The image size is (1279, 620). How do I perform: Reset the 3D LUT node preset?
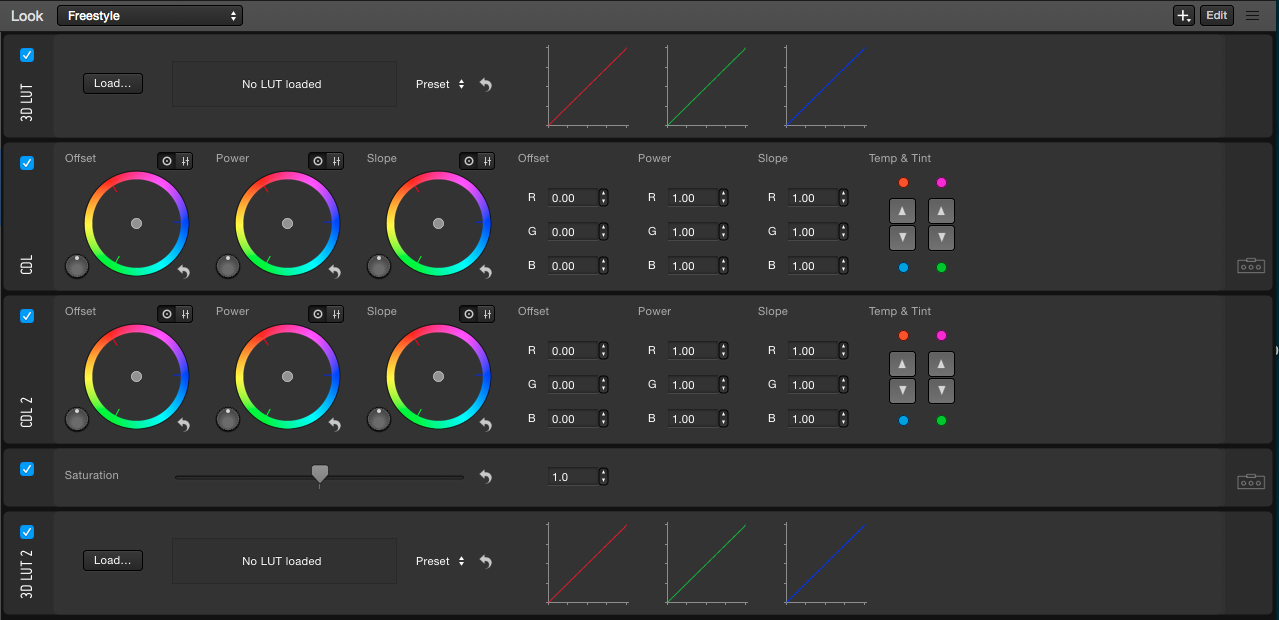[x=486, y=85]
